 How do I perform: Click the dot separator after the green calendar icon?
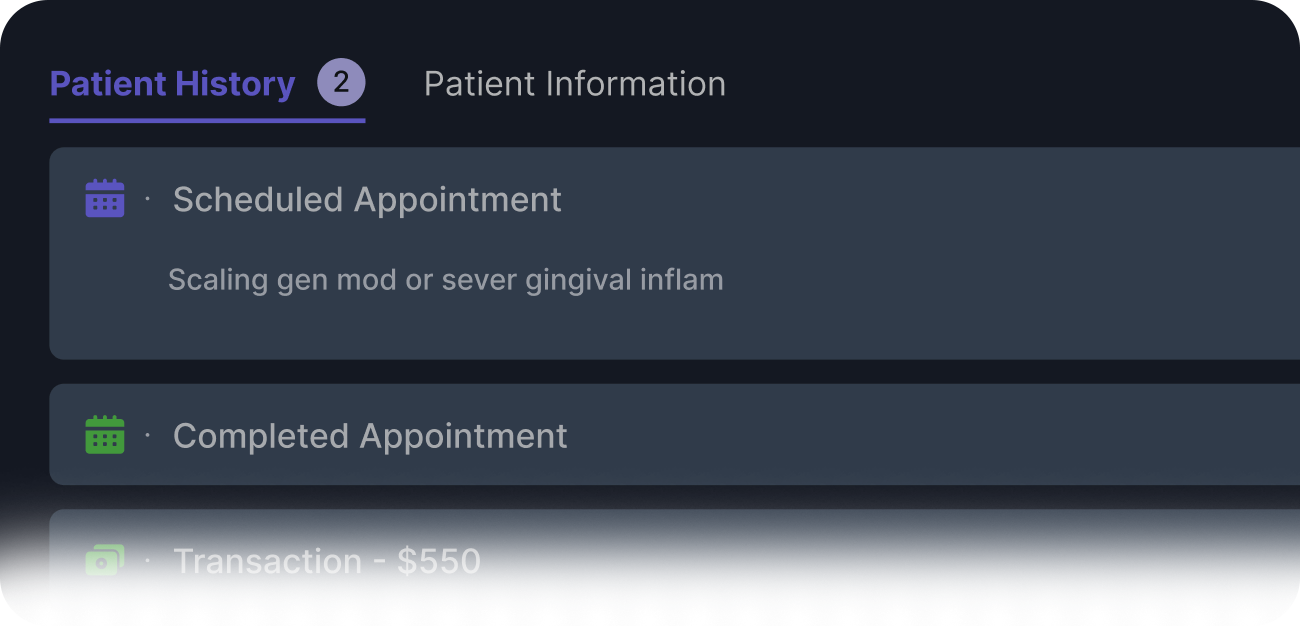pos(147,435)
